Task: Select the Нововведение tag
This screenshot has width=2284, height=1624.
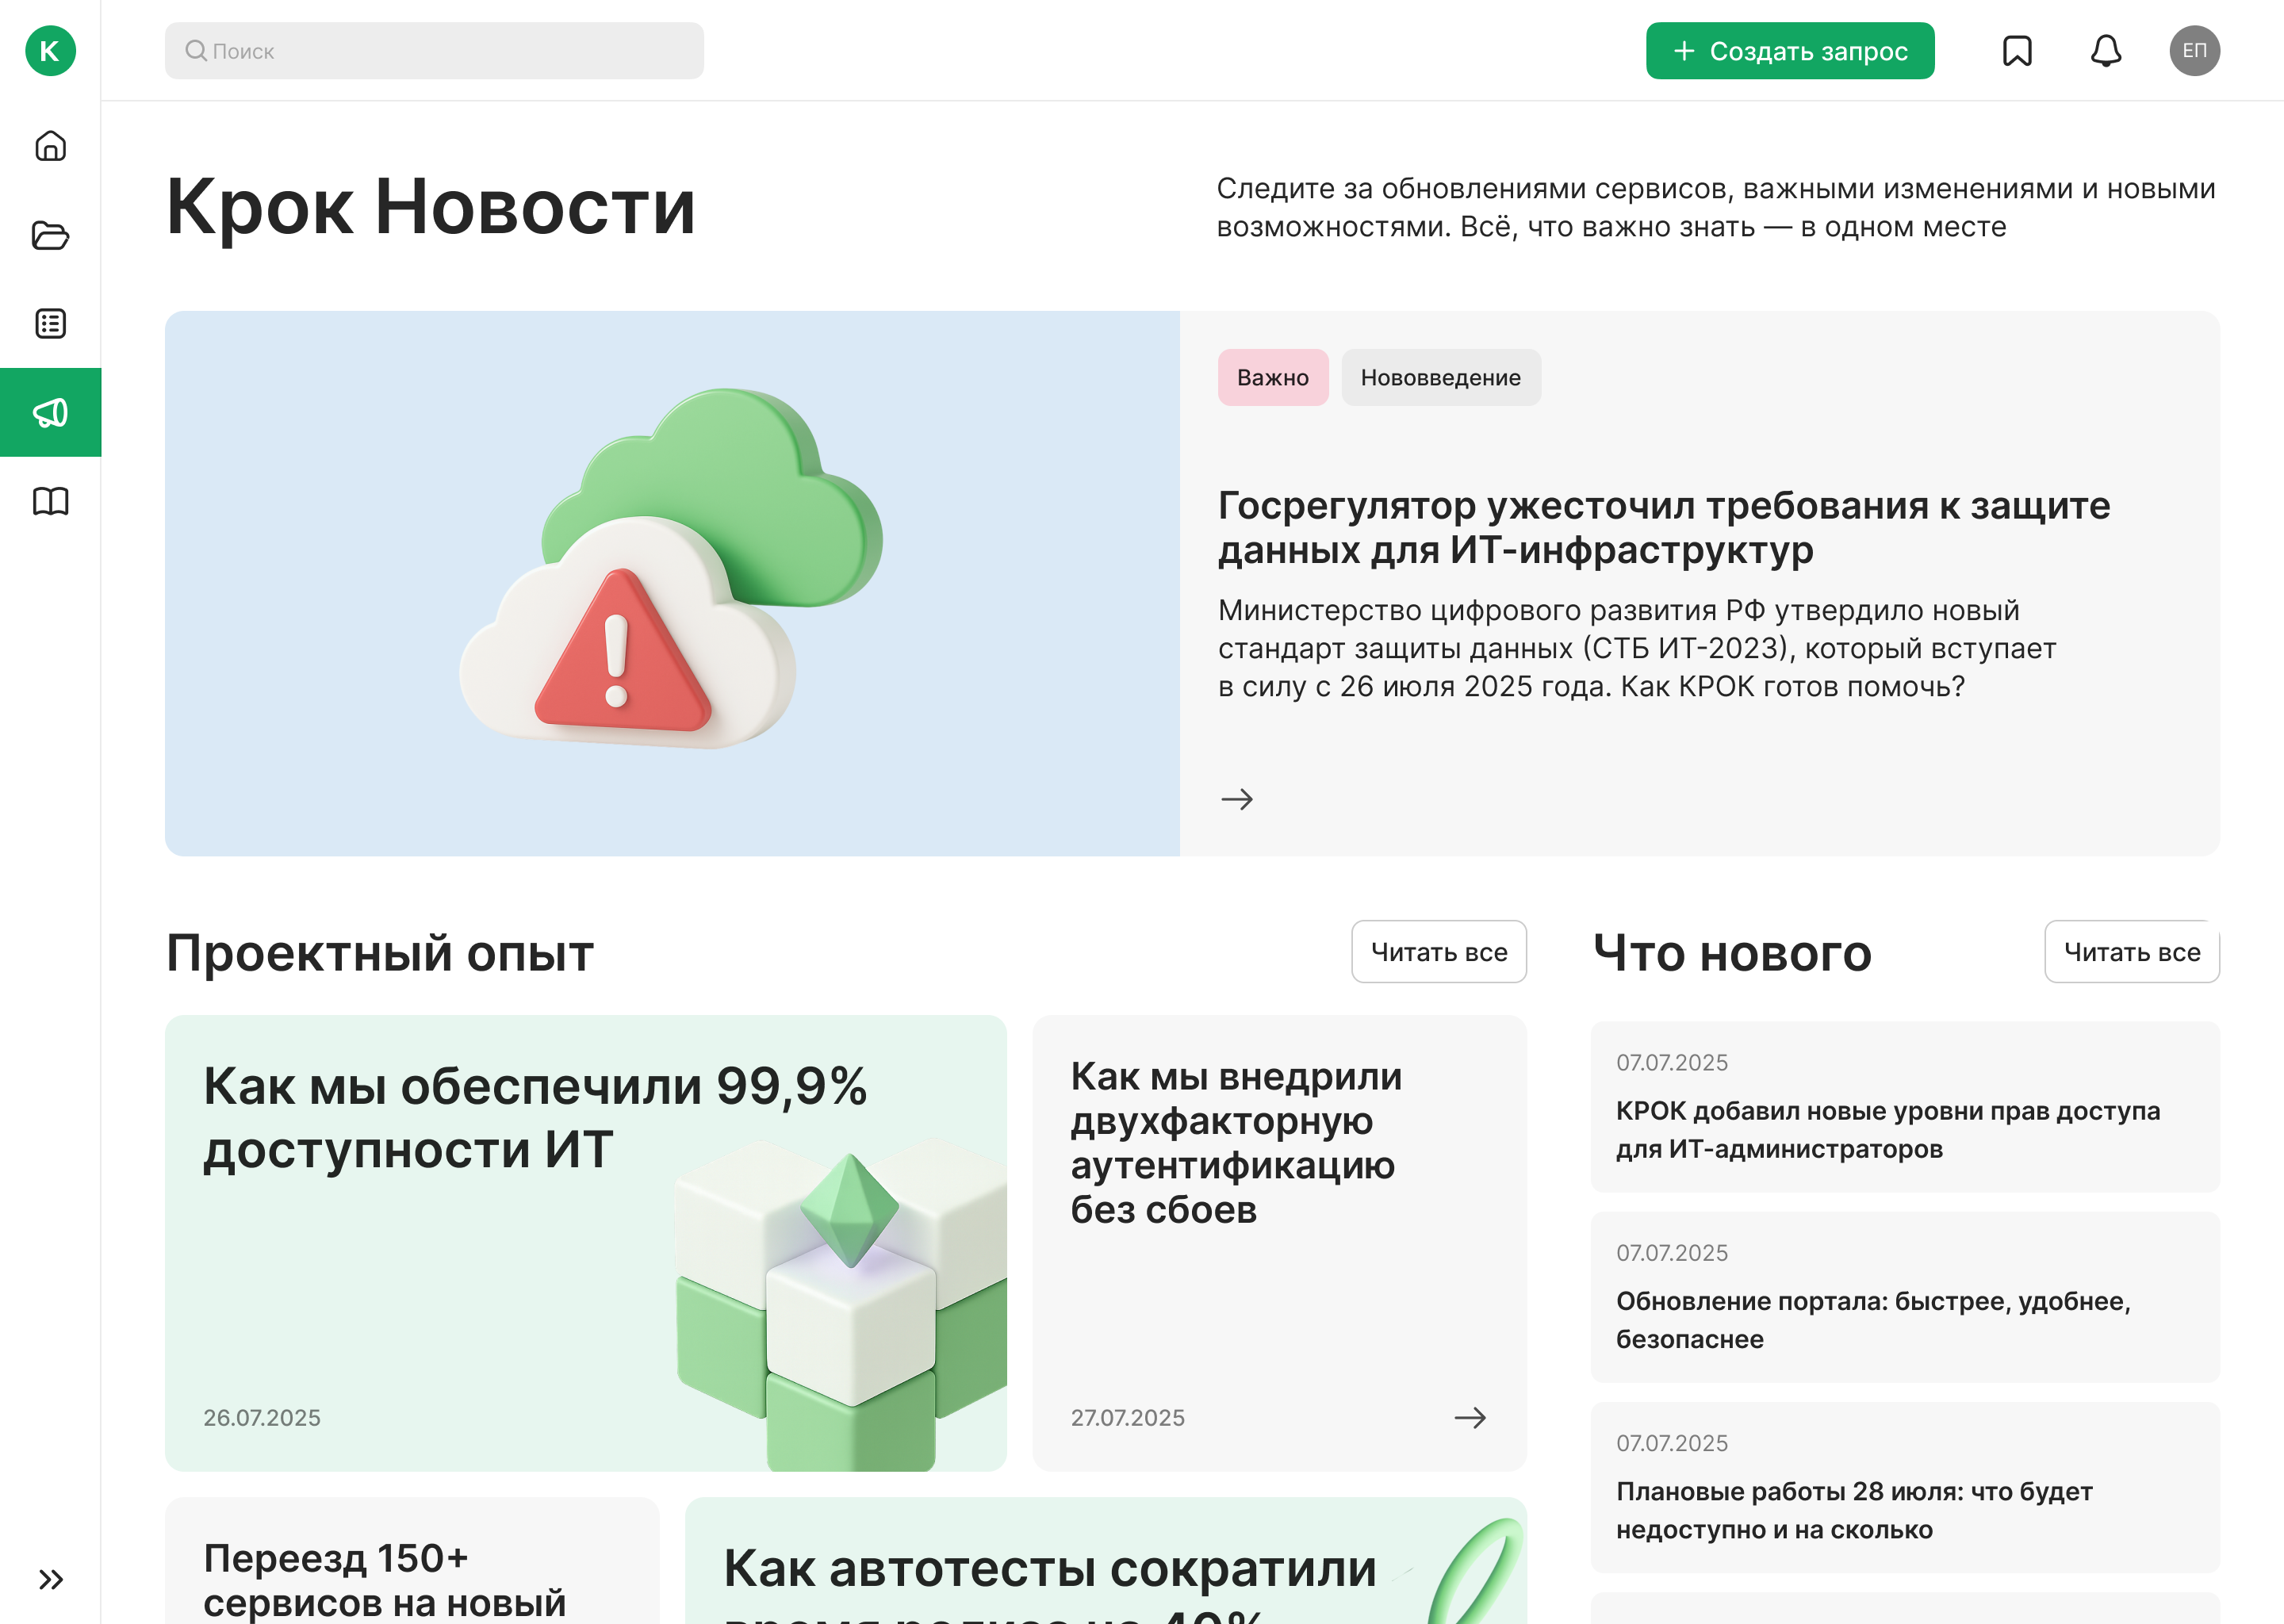Action: tap(1440, 378)
